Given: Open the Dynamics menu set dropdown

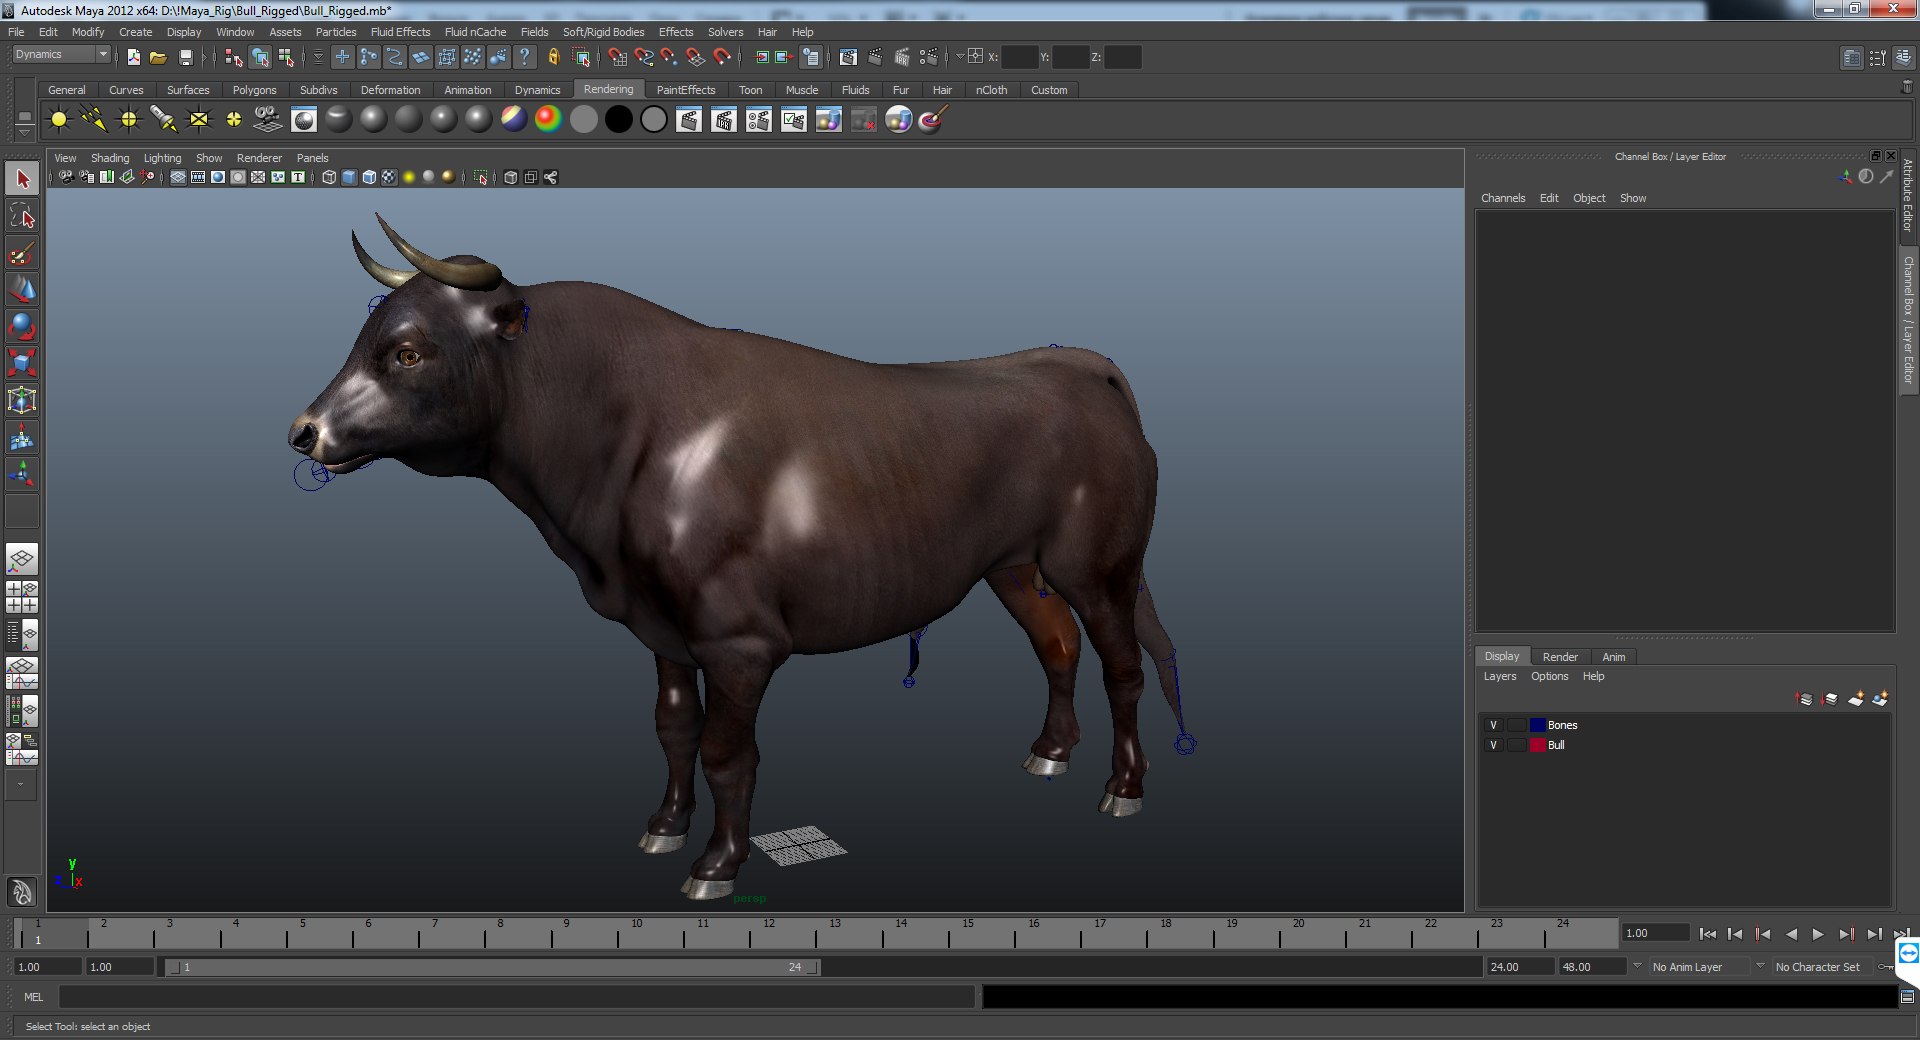Looking at the screenshot, I should 61,55.
